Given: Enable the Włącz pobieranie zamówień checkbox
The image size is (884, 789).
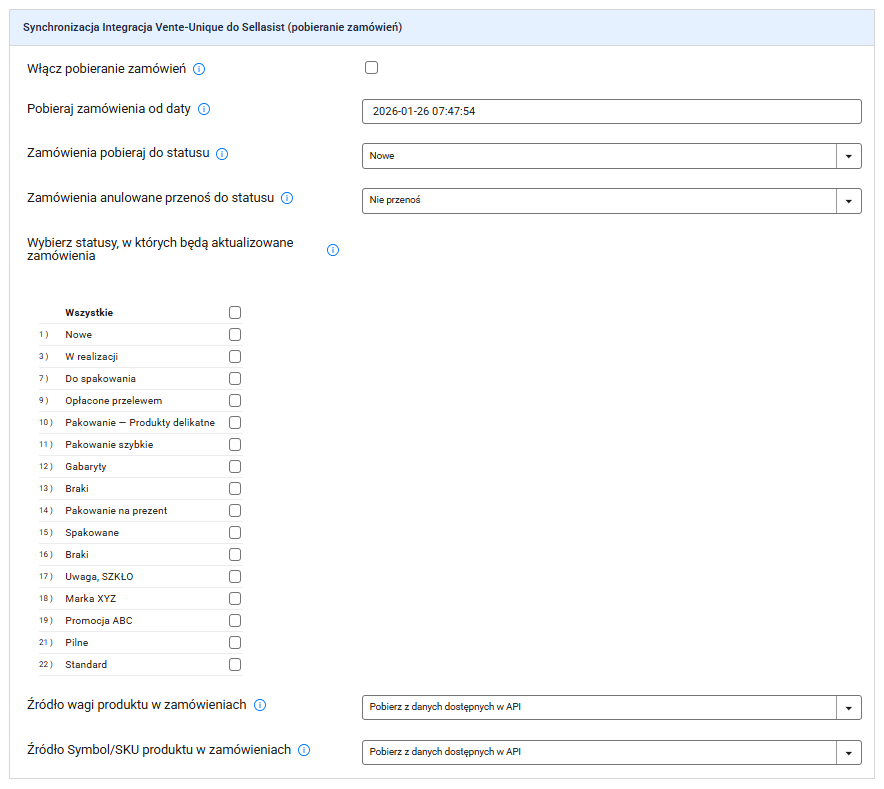Looking at the screenshot, I should coord(372,68).
